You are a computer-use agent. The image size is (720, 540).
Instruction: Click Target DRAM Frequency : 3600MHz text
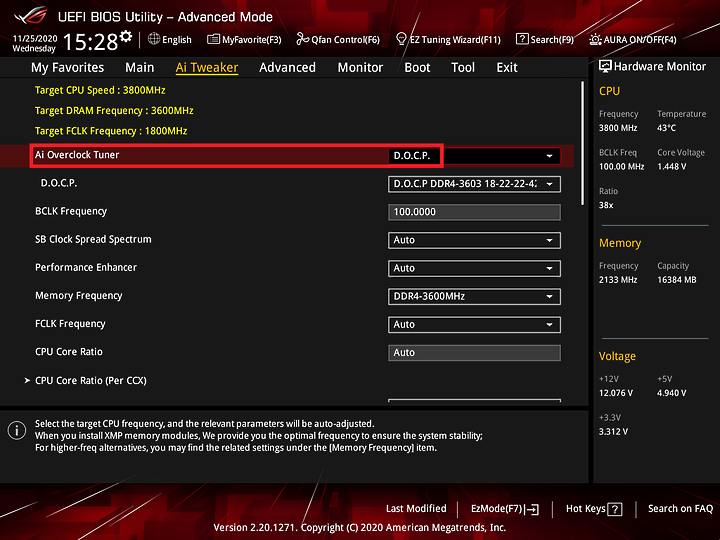point(114,111)
